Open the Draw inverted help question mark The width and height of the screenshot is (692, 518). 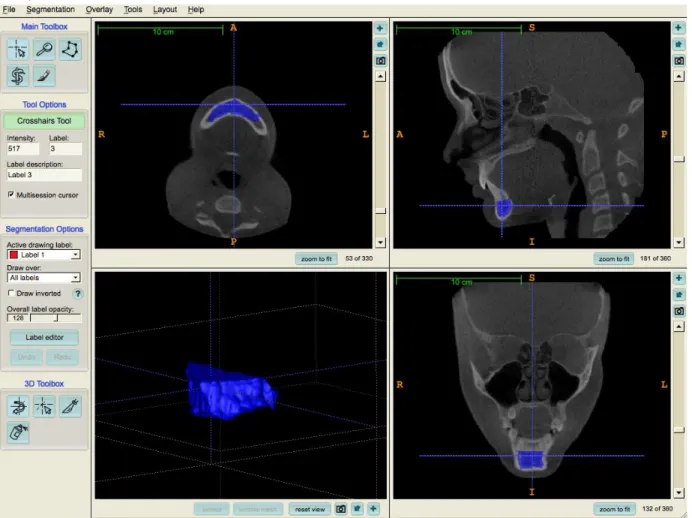78,293
